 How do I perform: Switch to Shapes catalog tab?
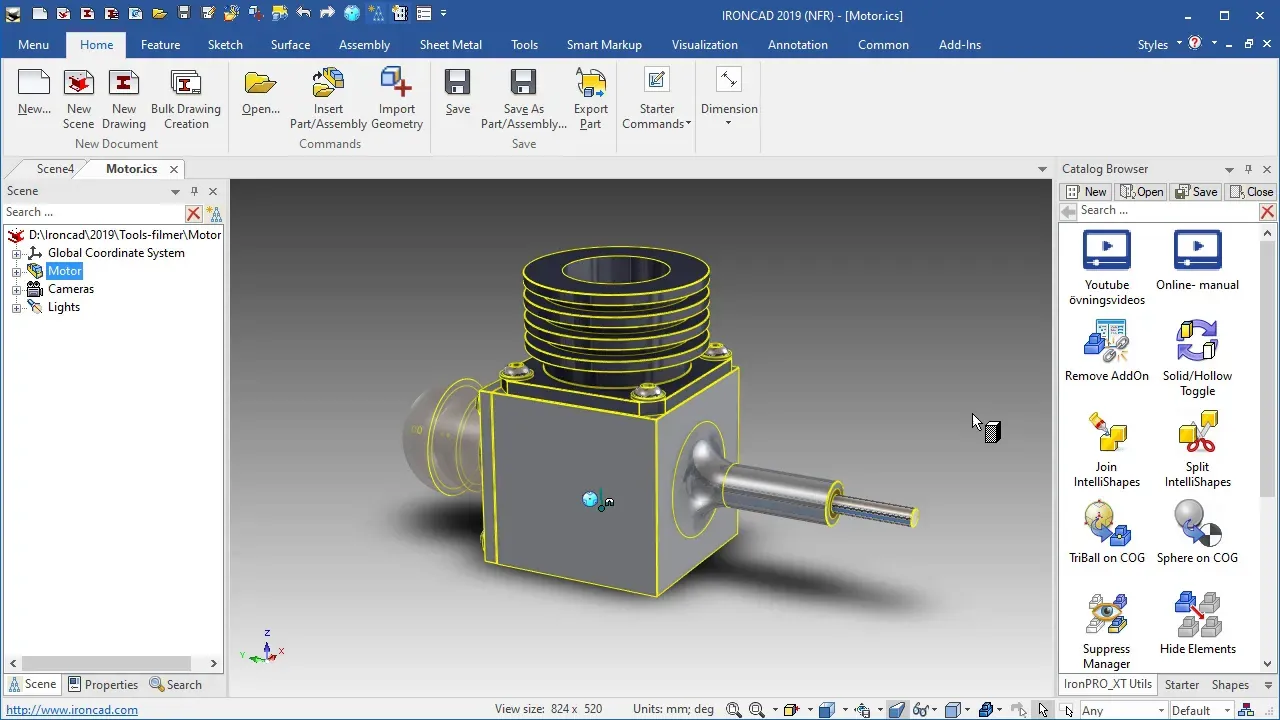click(1230, 685)
